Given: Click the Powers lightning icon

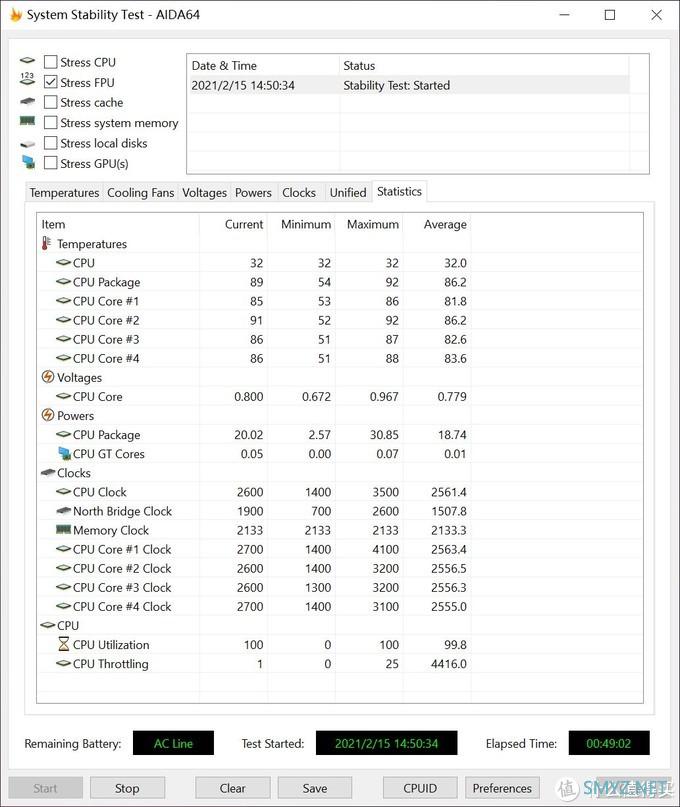Looking at the screenshot, I should click(47, 415).
